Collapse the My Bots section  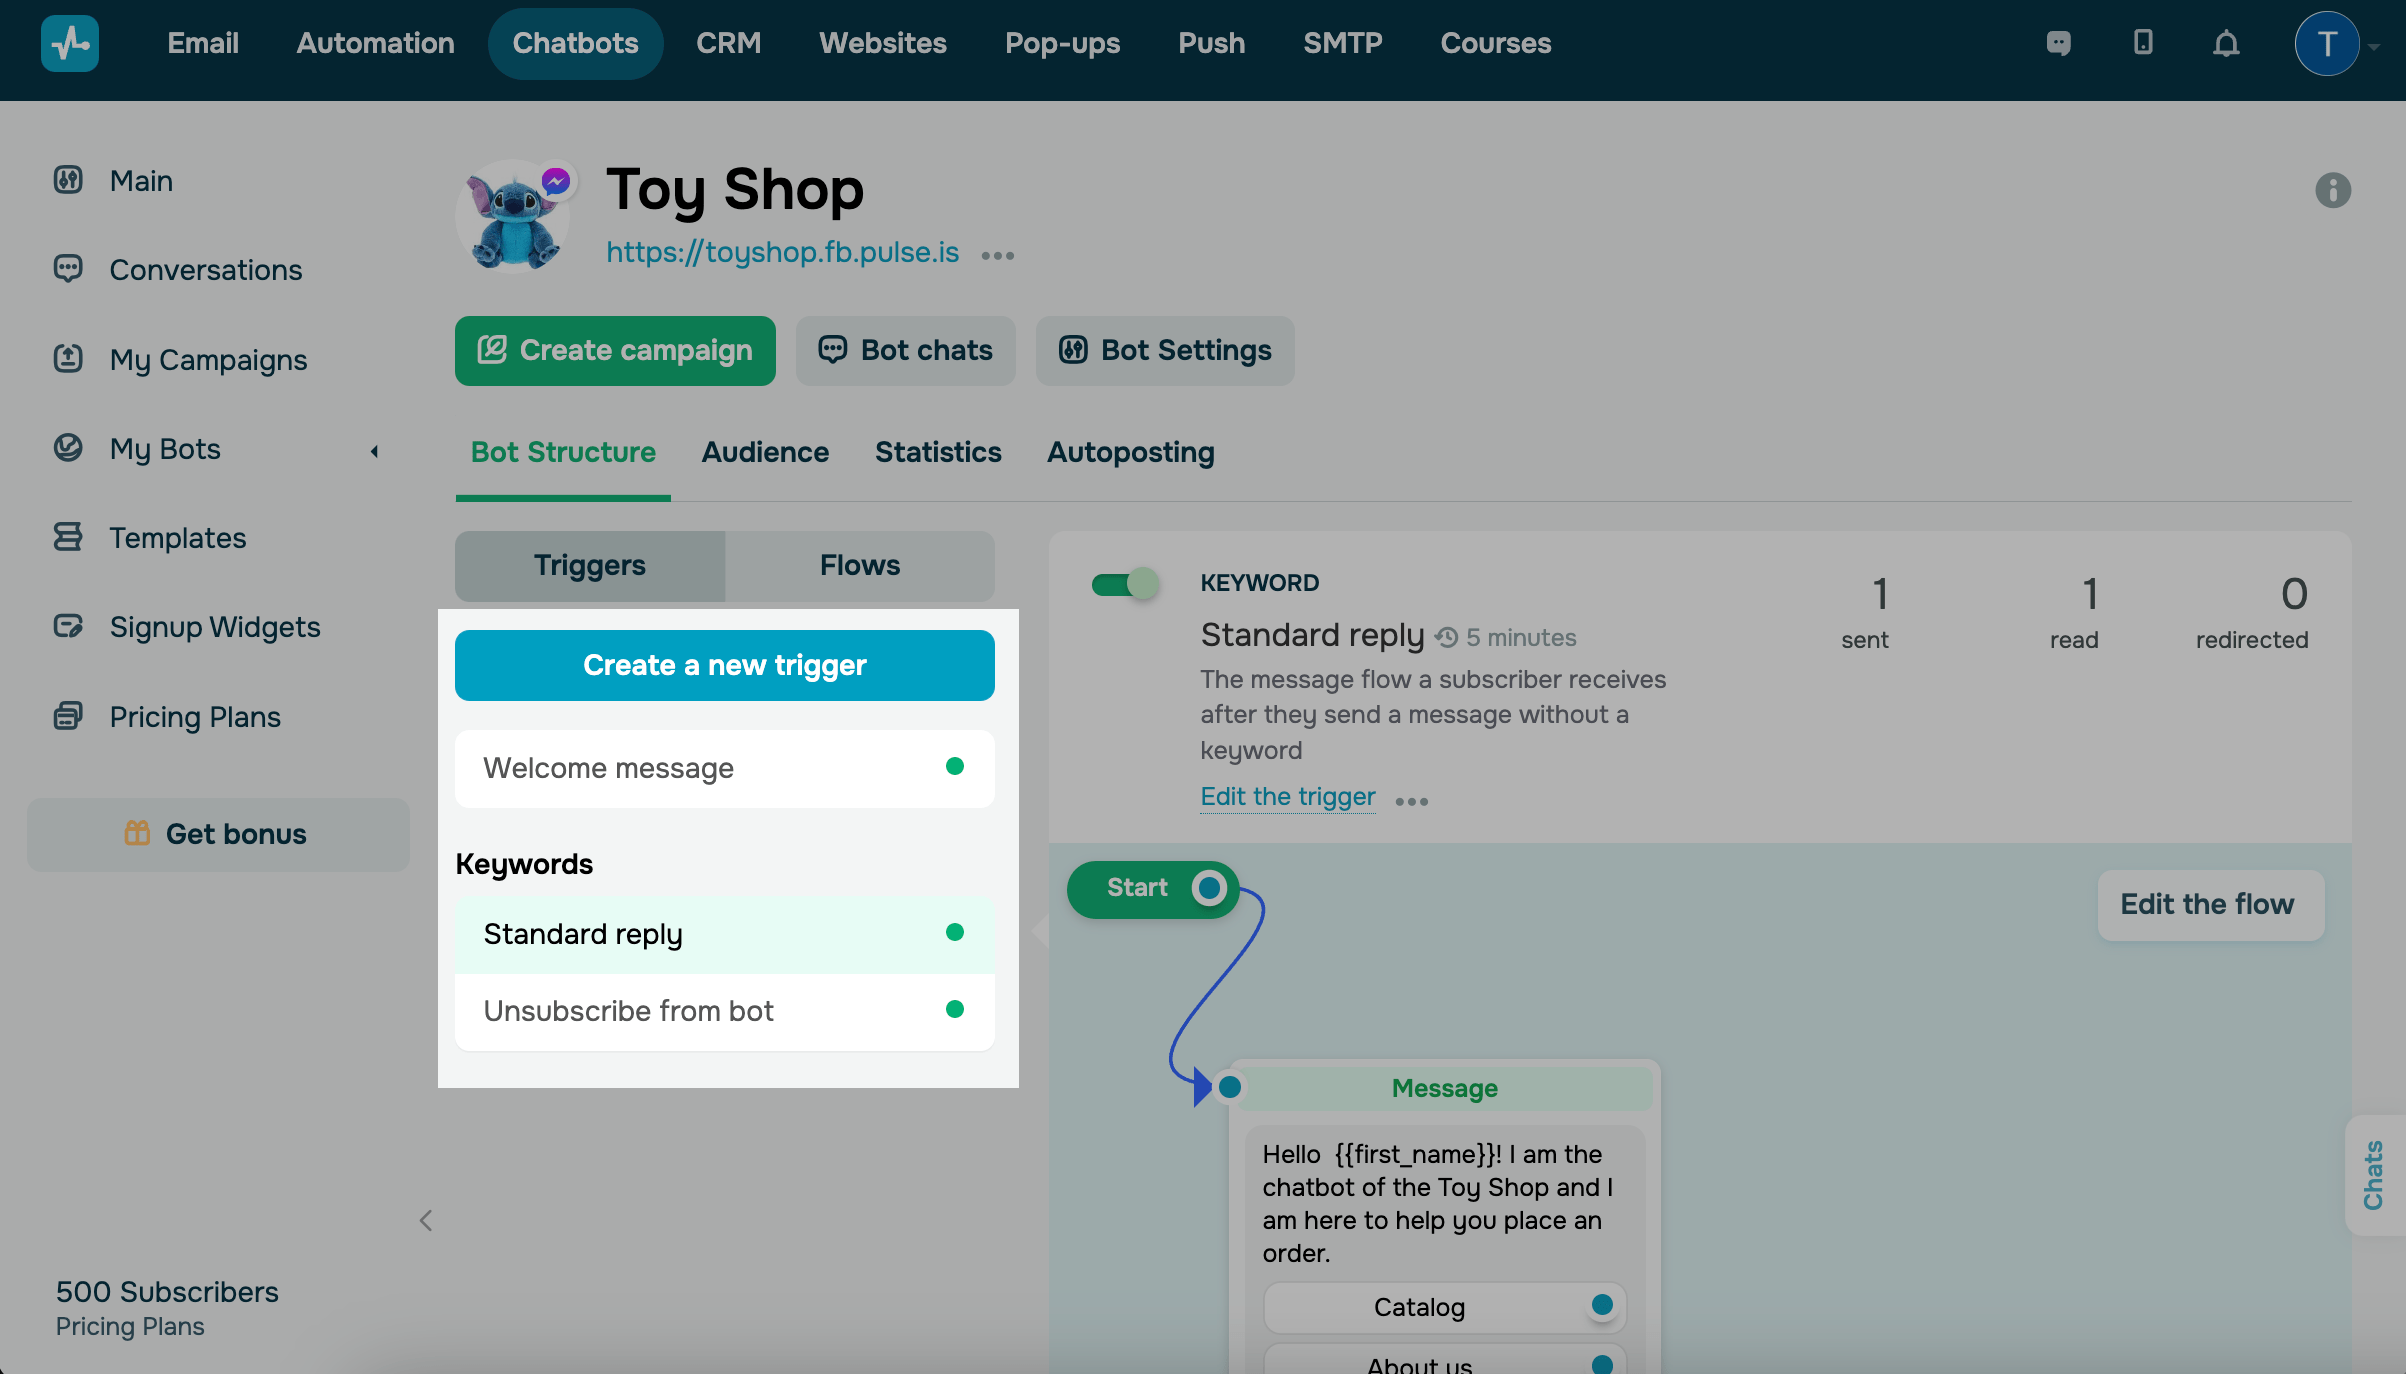coord(374,451)
